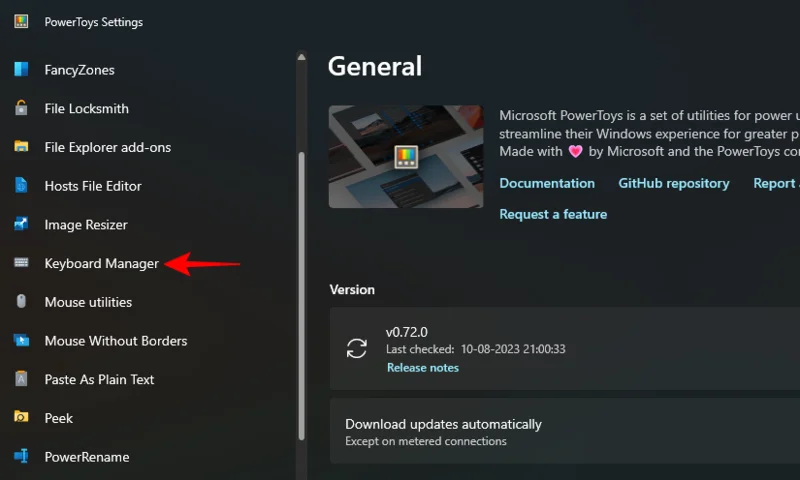Open the Documentation link

pyautogui.click(x=547, y=183)
